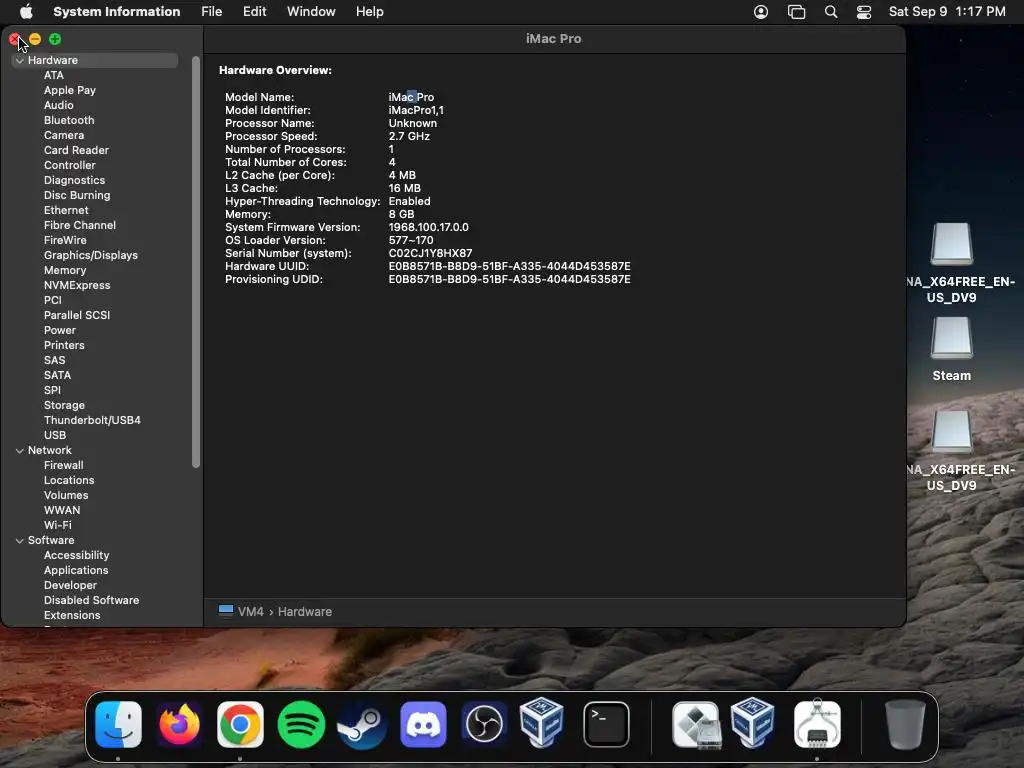Open the Apple menu
Screen dimensions: 1024x768
pyautogui.click(x=26, y=11)
